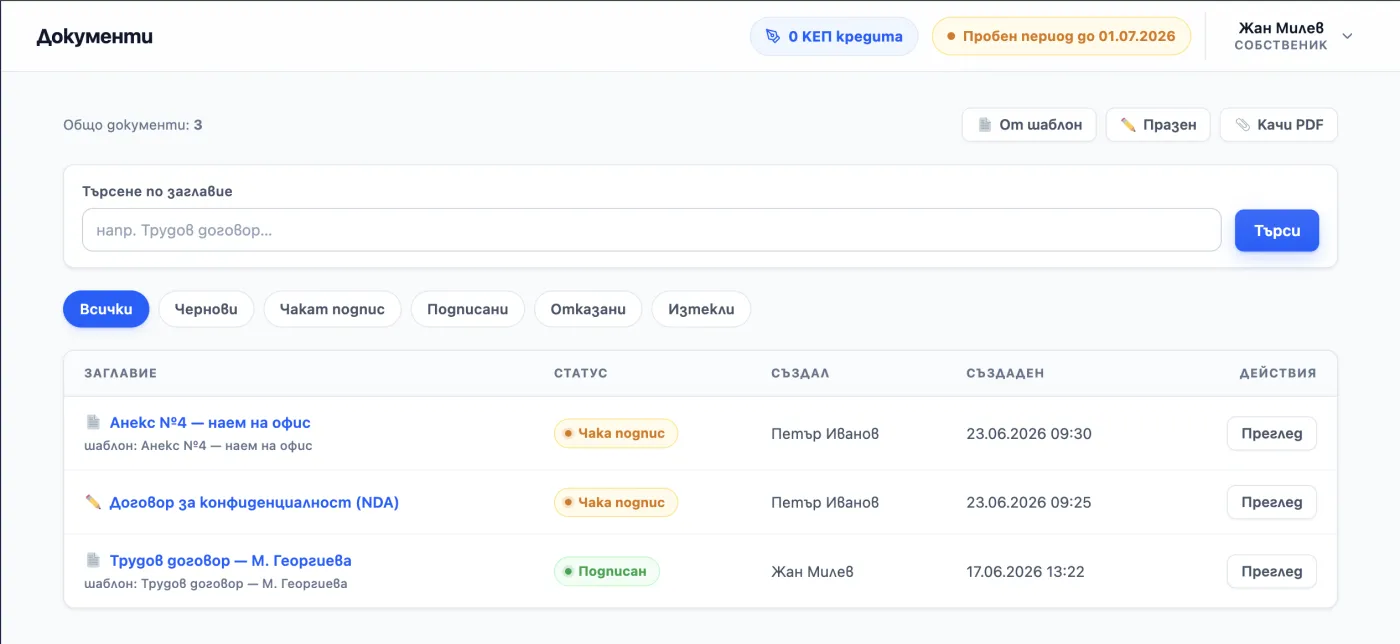The width and height of the screenshot is (1400, 644).
Task: Click the pen icon in the KEP credits badge
Action: 772,36
